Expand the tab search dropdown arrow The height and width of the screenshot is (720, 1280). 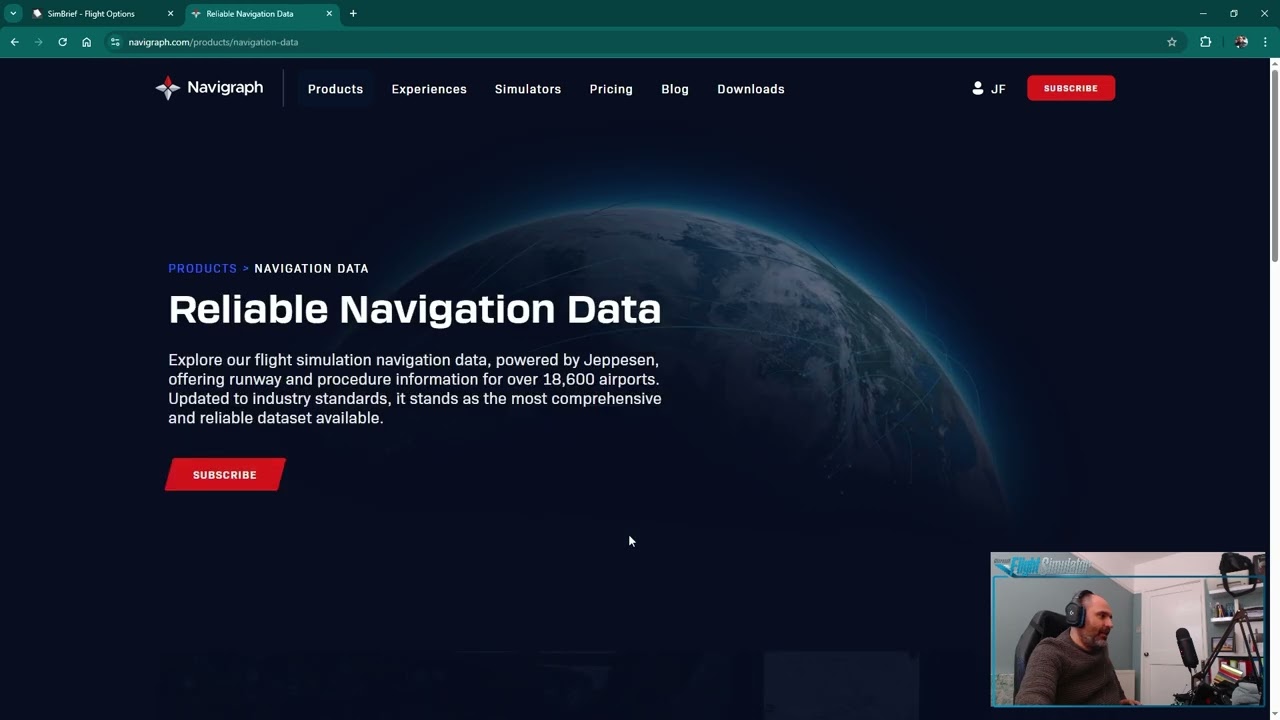(13, 14)
